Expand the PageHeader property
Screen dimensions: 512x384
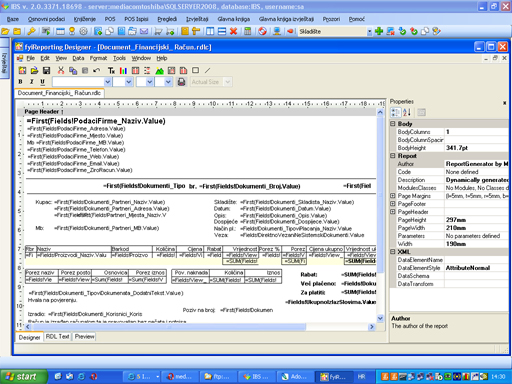click(393, 212)
